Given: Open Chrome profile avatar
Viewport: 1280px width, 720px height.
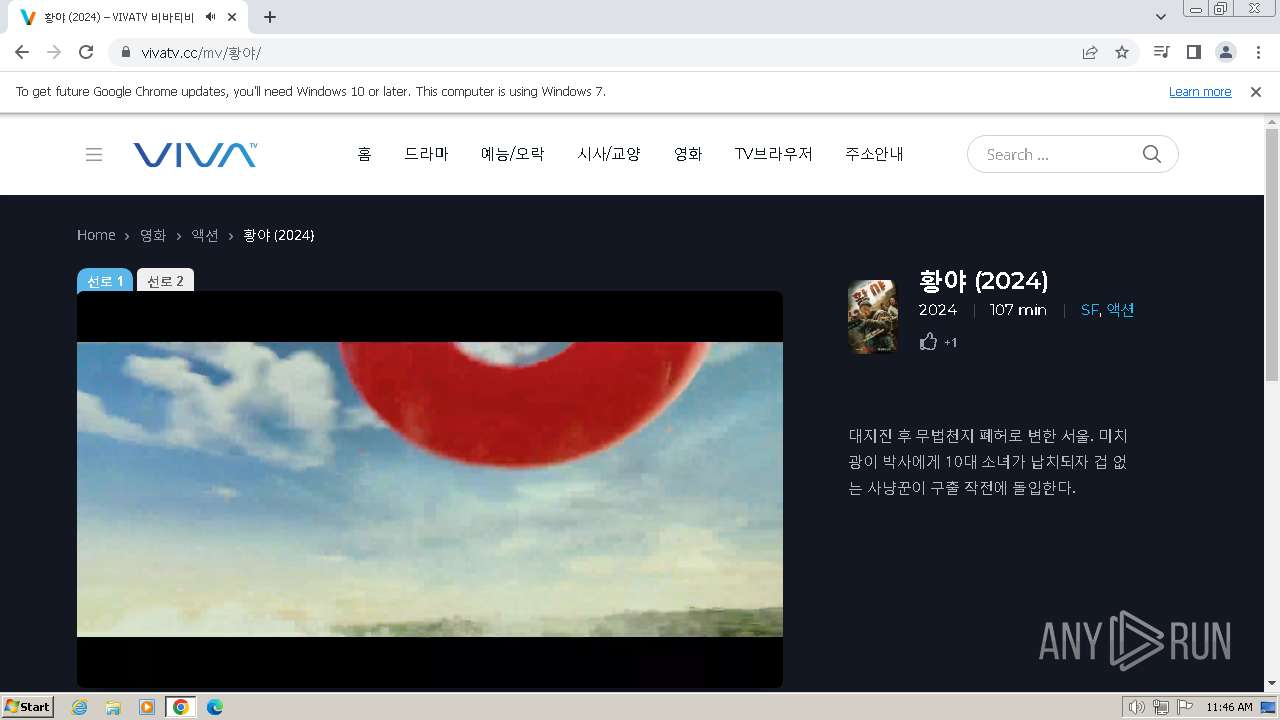Looking at the screenshot, I should [1226, 52].
